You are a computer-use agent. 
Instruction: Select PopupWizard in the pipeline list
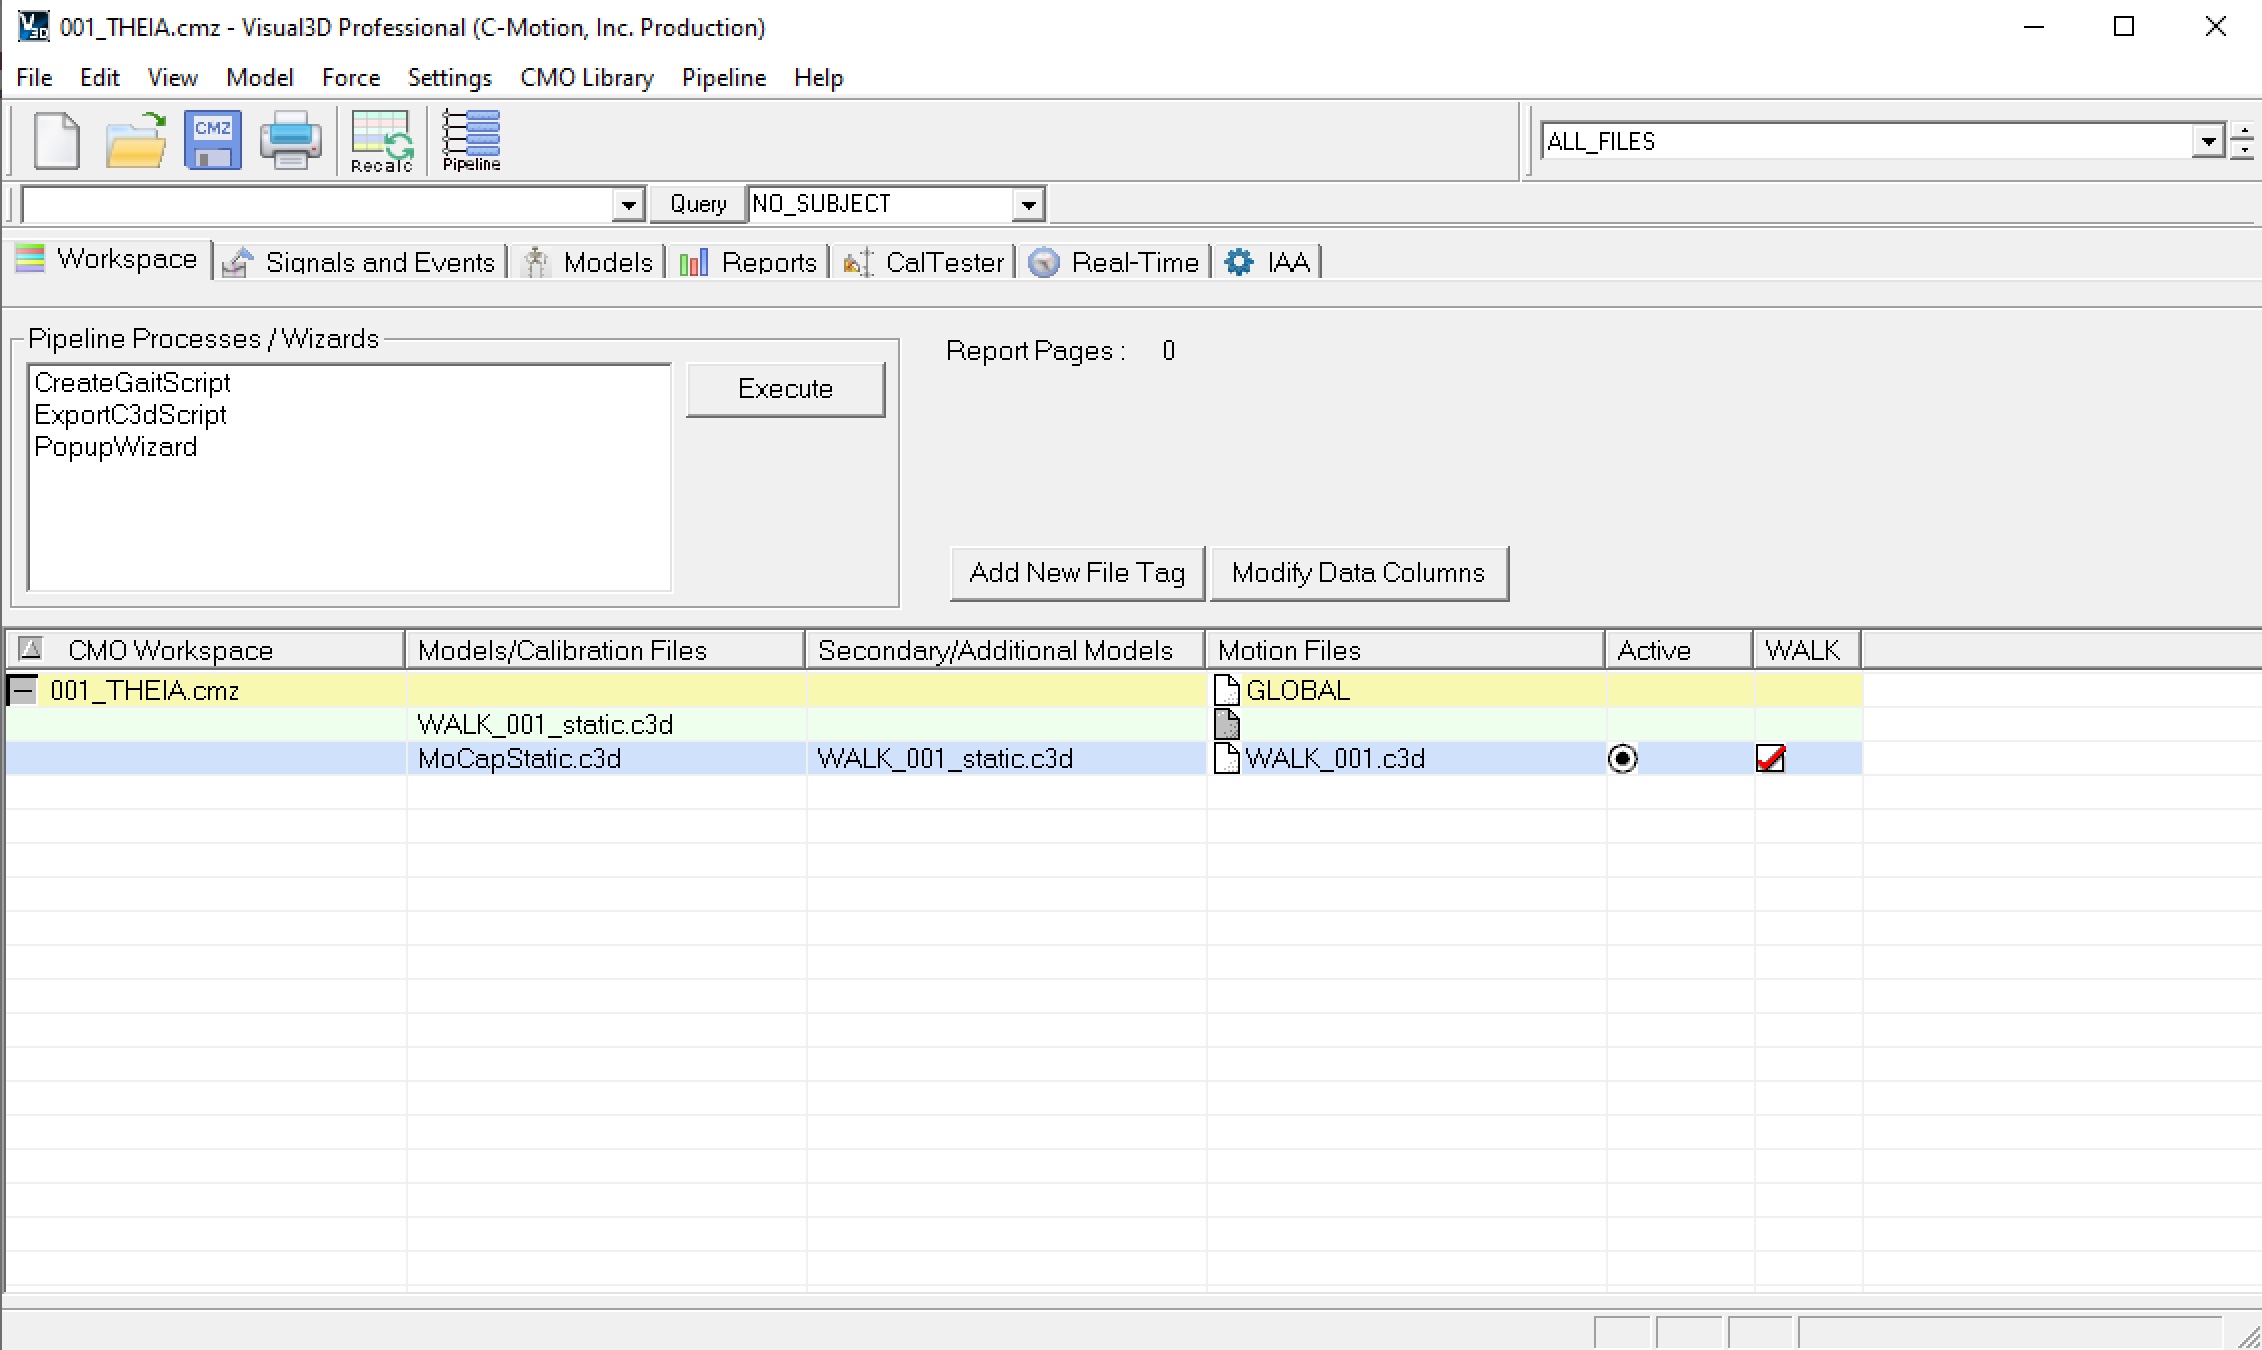click(x=115, y=447)
